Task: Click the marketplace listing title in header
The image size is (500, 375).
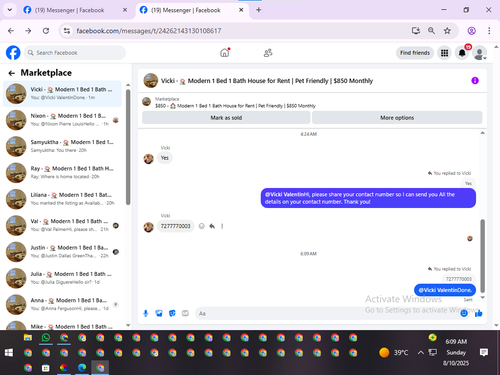Action: [267, 81]
